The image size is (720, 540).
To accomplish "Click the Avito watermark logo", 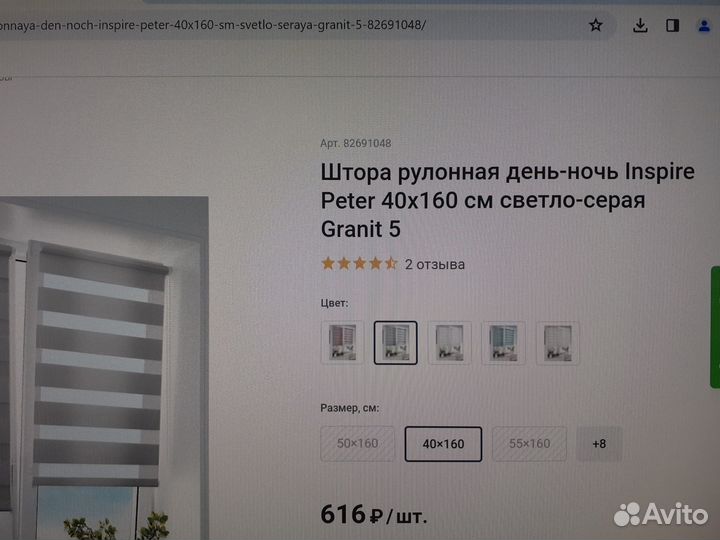I will [x=661, y=514].
